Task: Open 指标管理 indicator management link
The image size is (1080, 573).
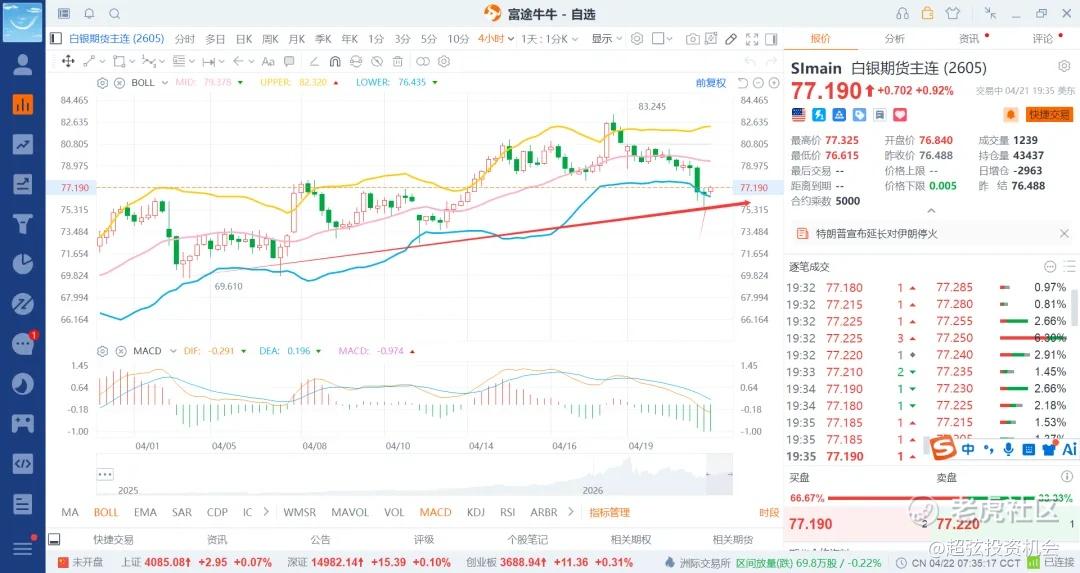Action: 609,512
